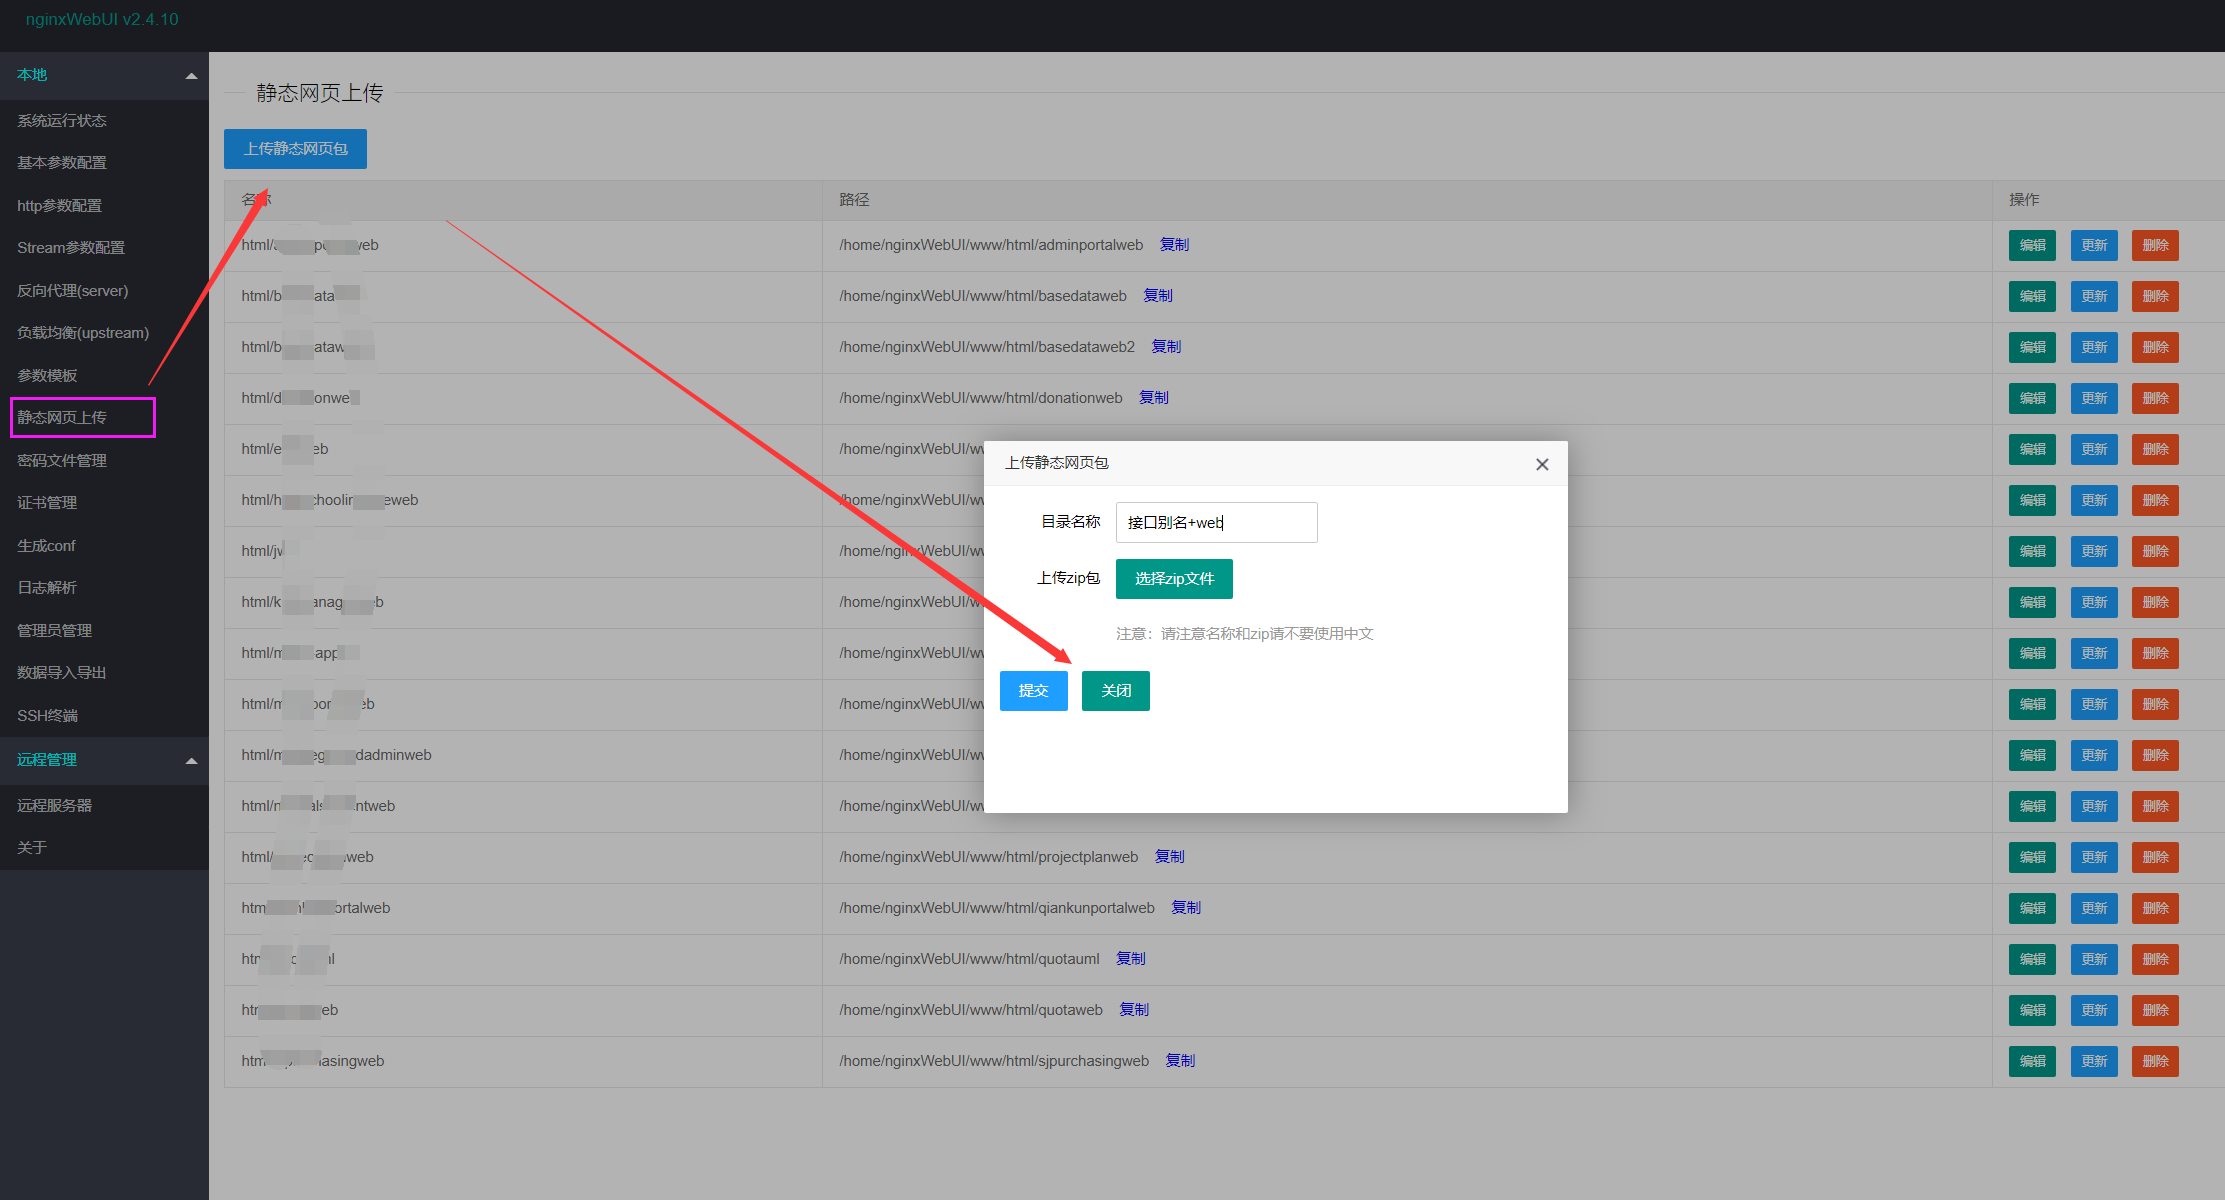Copy the adminportalweb path via 复制
Viewport: 2225px width, 1200px height.
coord(1174,245)
